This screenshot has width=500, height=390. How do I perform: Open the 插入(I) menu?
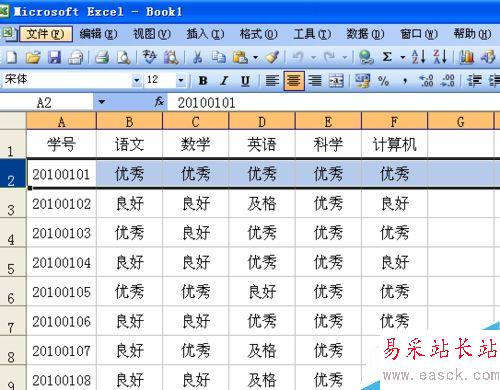click(x=205, y=34)
